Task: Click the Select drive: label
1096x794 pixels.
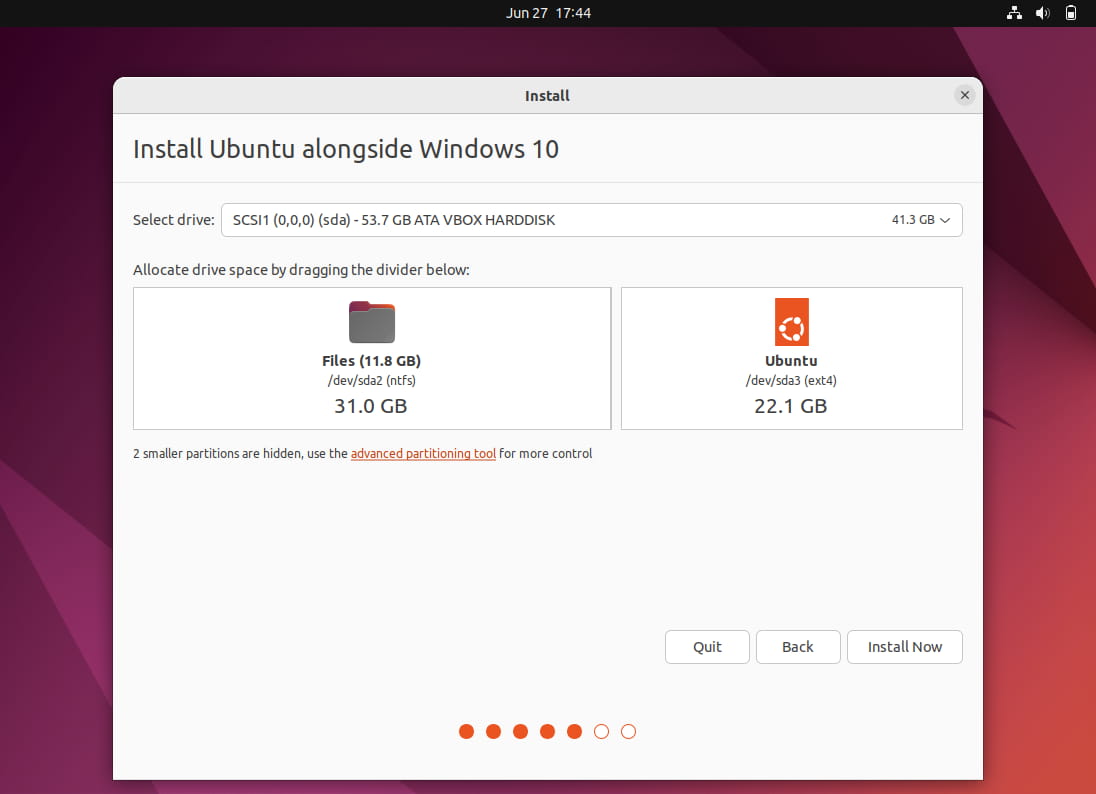Action: pyautogui.click(x=174, y=220)
